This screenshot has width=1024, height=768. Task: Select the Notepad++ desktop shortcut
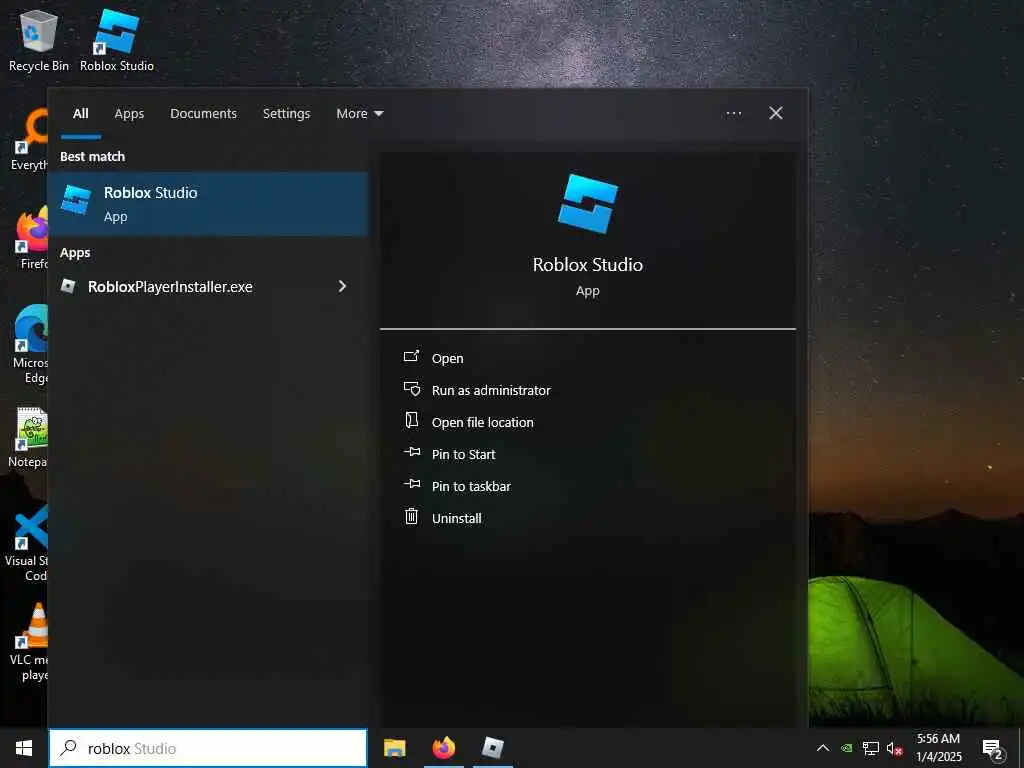tap(27, 437)
